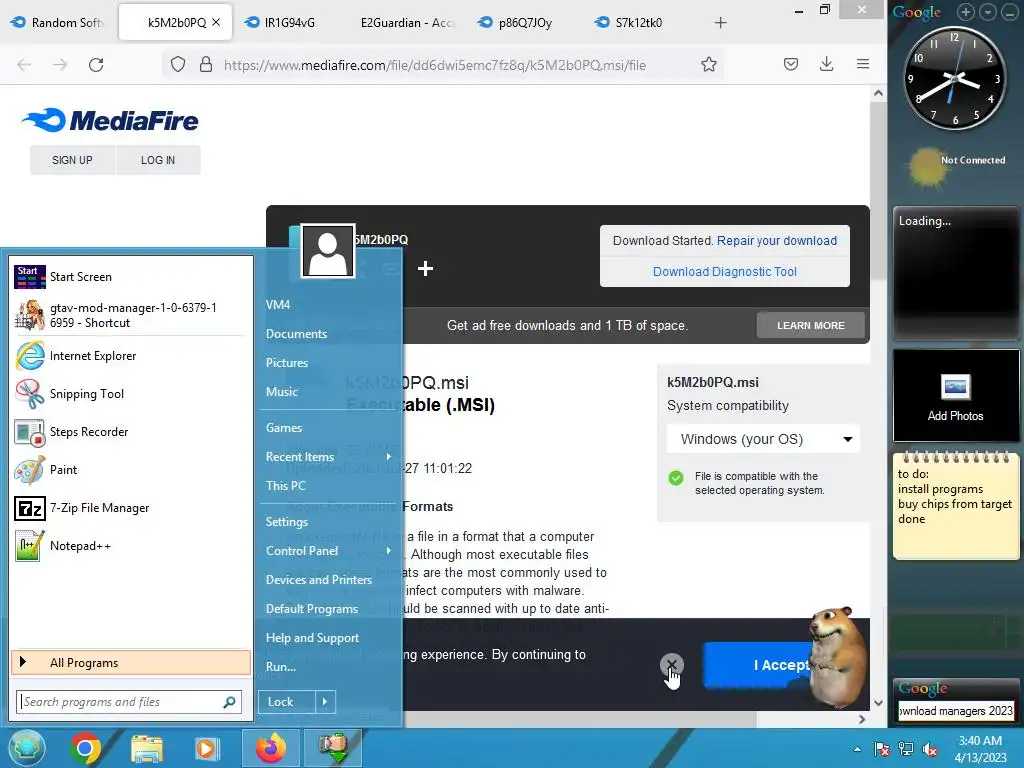Launch Notepad++

[131, 545]
